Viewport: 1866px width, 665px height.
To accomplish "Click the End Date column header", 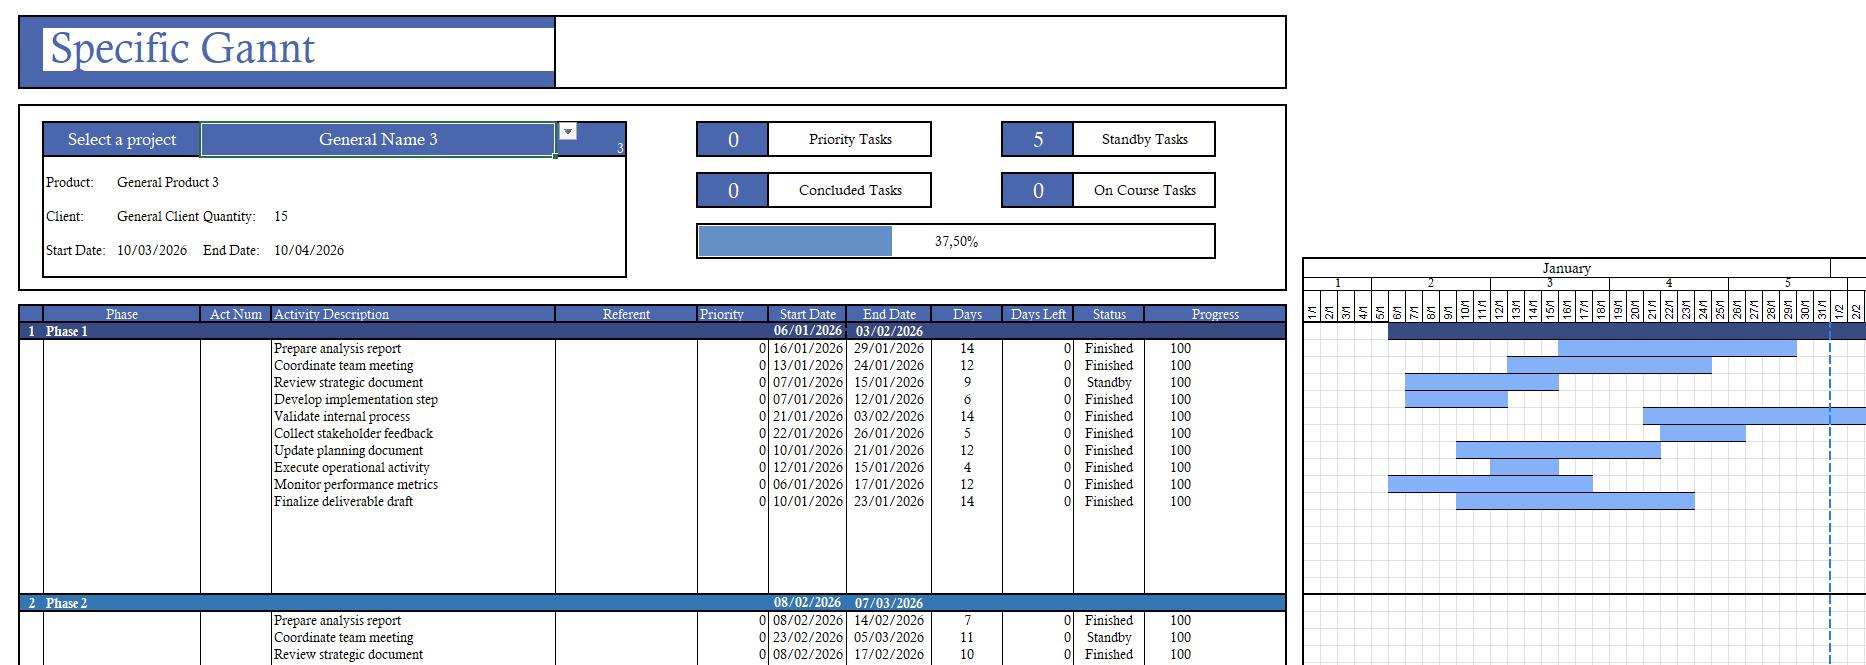I will 889,314.
